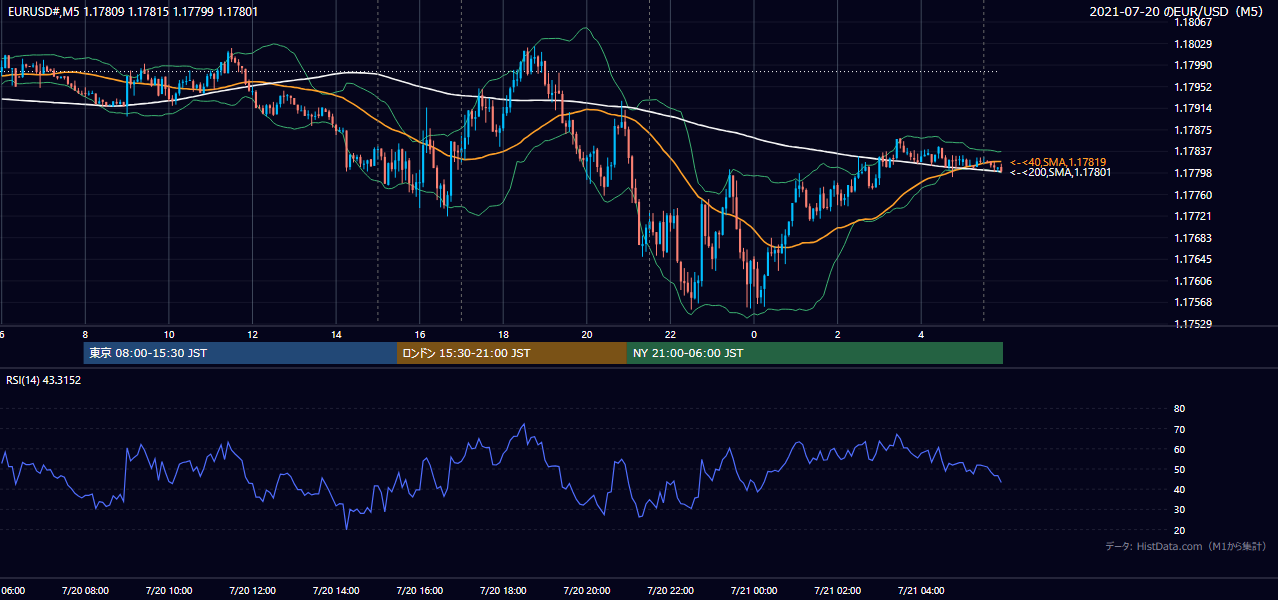This screenshot has width=1278, height=600.
Task: Click the 1.17837 price axis label
Action: point(1192,152)
